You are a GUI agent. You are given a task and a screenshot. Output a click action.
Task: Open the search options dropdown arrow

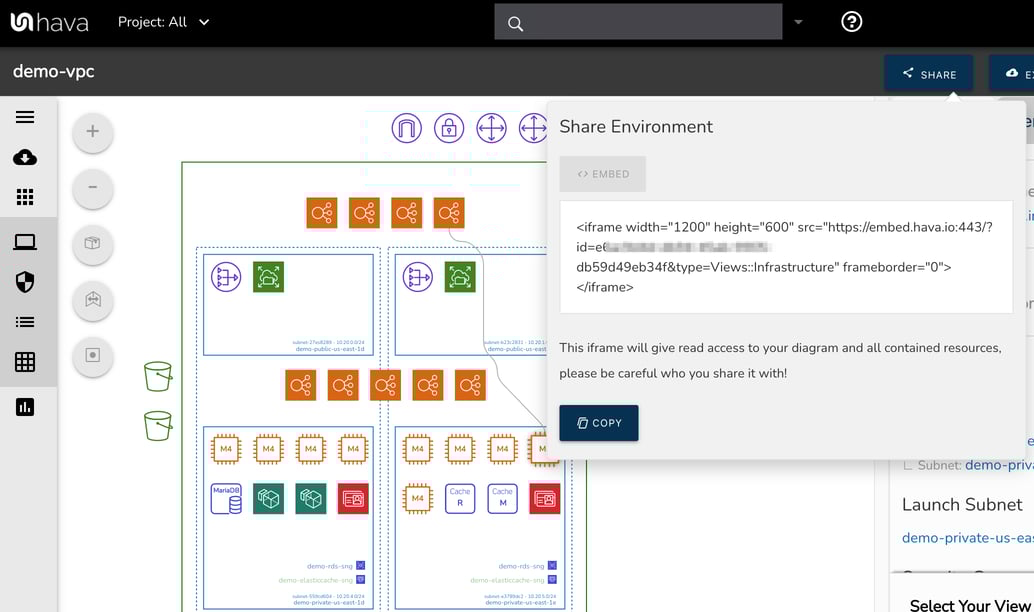coord(798,22)
